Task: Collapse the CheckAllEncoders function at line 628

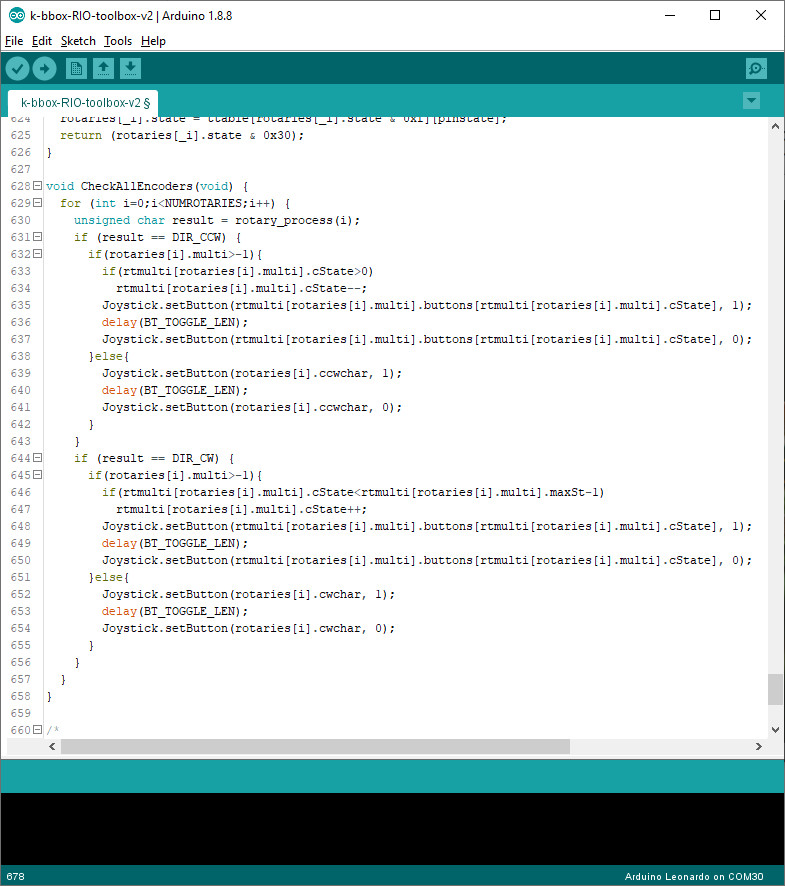Action: (37, 186)
